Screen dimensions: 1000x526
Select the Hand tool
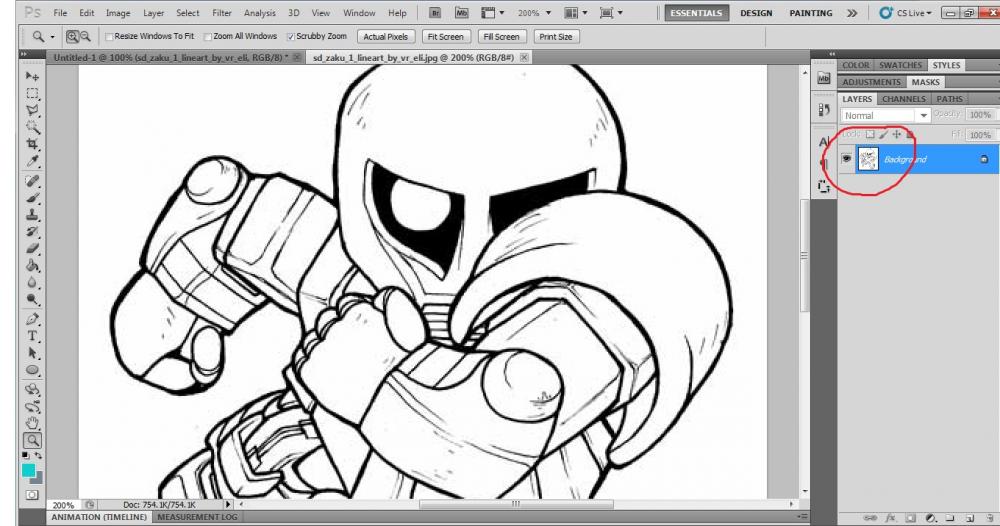click(x=32, y=423)
